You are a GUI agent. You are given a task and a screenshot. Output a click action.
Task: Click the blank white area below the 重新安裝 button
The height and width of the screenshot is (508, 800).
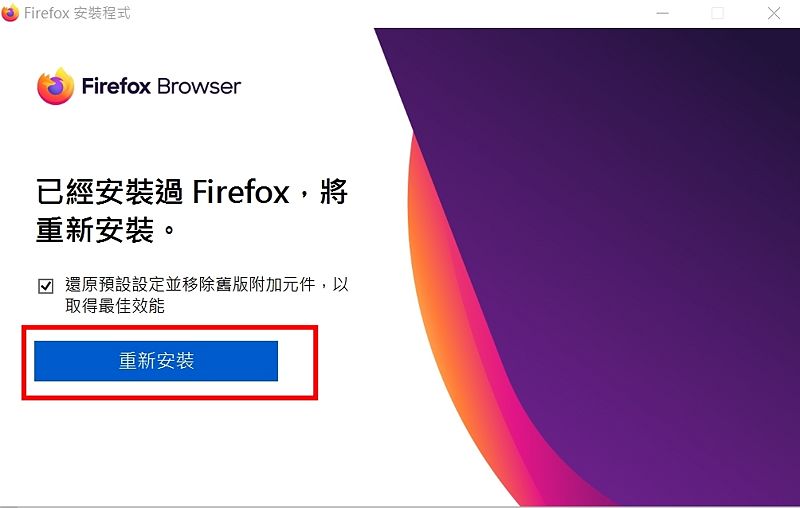coord(168,449)
